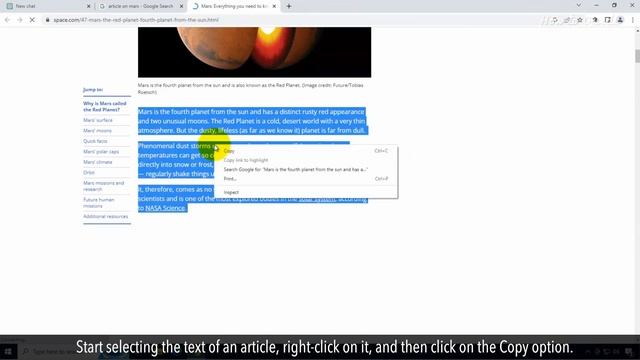Click the browser forward arrow
The width and height of the screenshot is (640, 360).
click(x=20, y=20)
